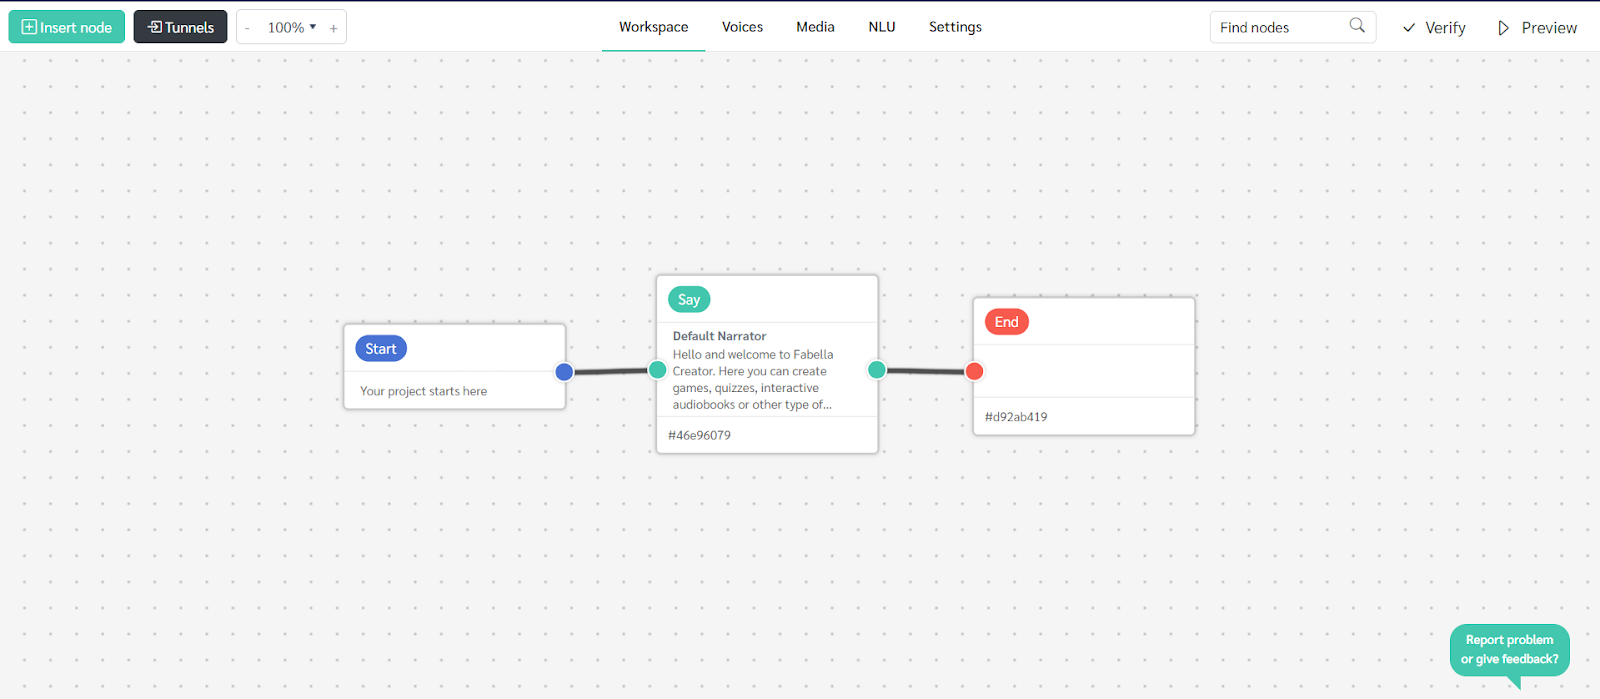This screenshot has width=1600, height=699.
Task: Select the Start node badge
Action: pos(381,348)
